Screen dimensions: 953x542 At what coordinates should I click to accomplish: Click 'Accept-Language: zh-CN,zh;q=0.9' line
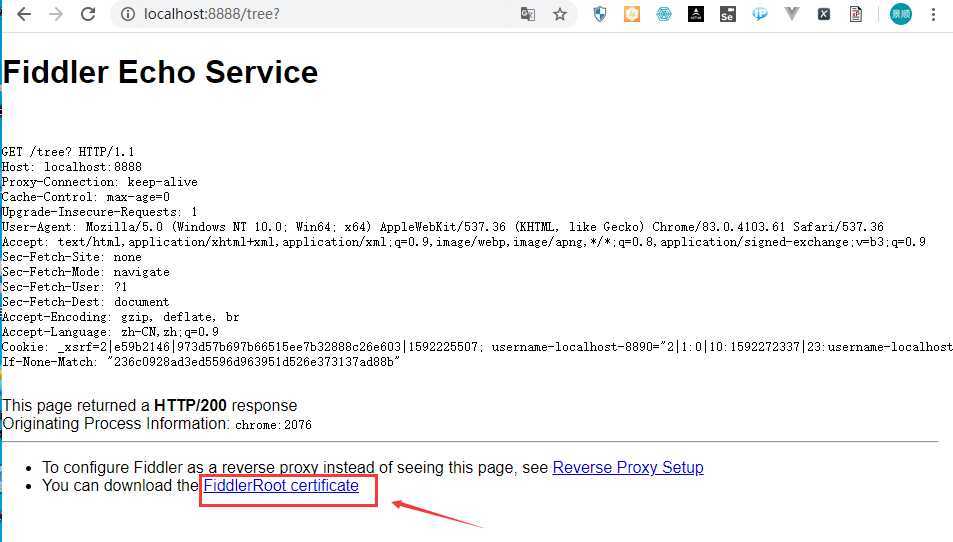tap(110, 332)
